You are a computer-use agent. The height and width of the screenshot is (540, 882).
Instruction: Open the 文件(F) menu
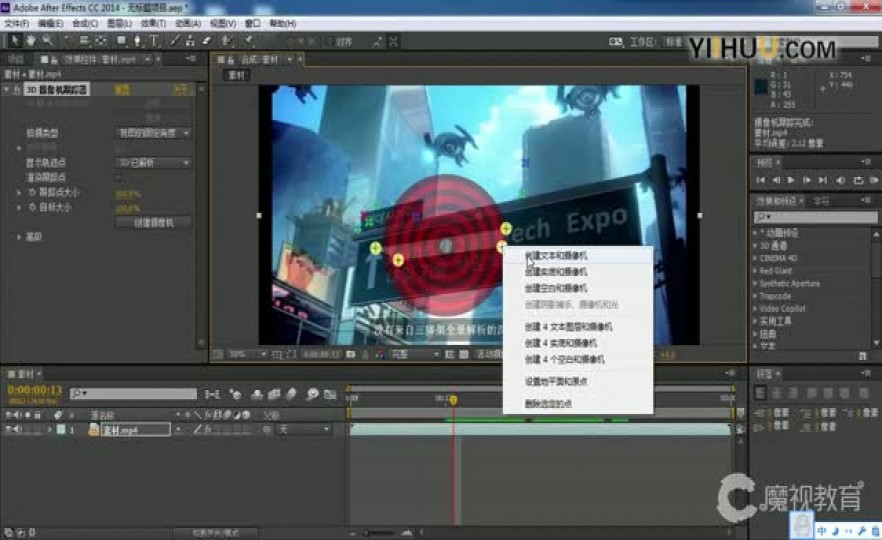tap(16, 23)
